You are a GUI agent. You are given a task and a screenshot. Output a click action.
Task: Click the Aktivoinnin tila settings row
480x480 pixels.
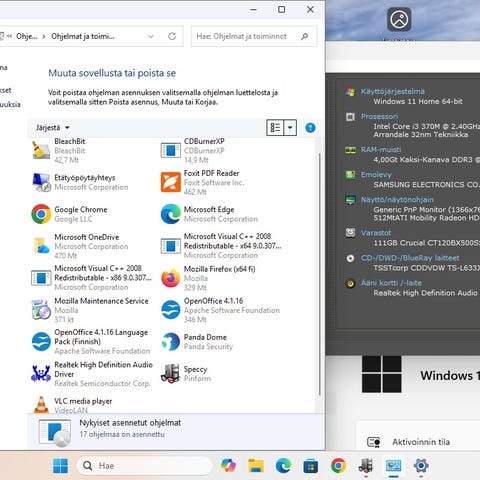tap(418, 442)
